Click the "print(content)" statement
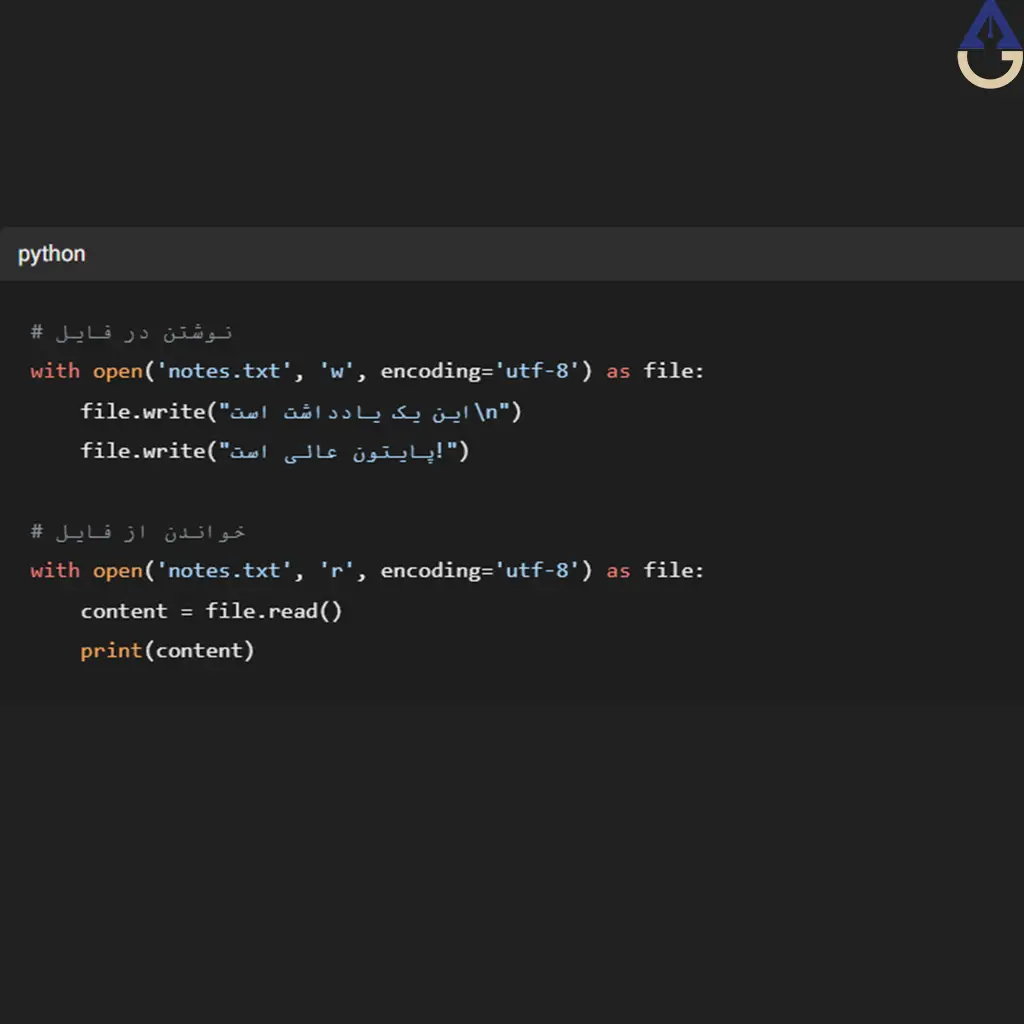Screen dimensions: 1024x1024 click(x=167, y=650)
